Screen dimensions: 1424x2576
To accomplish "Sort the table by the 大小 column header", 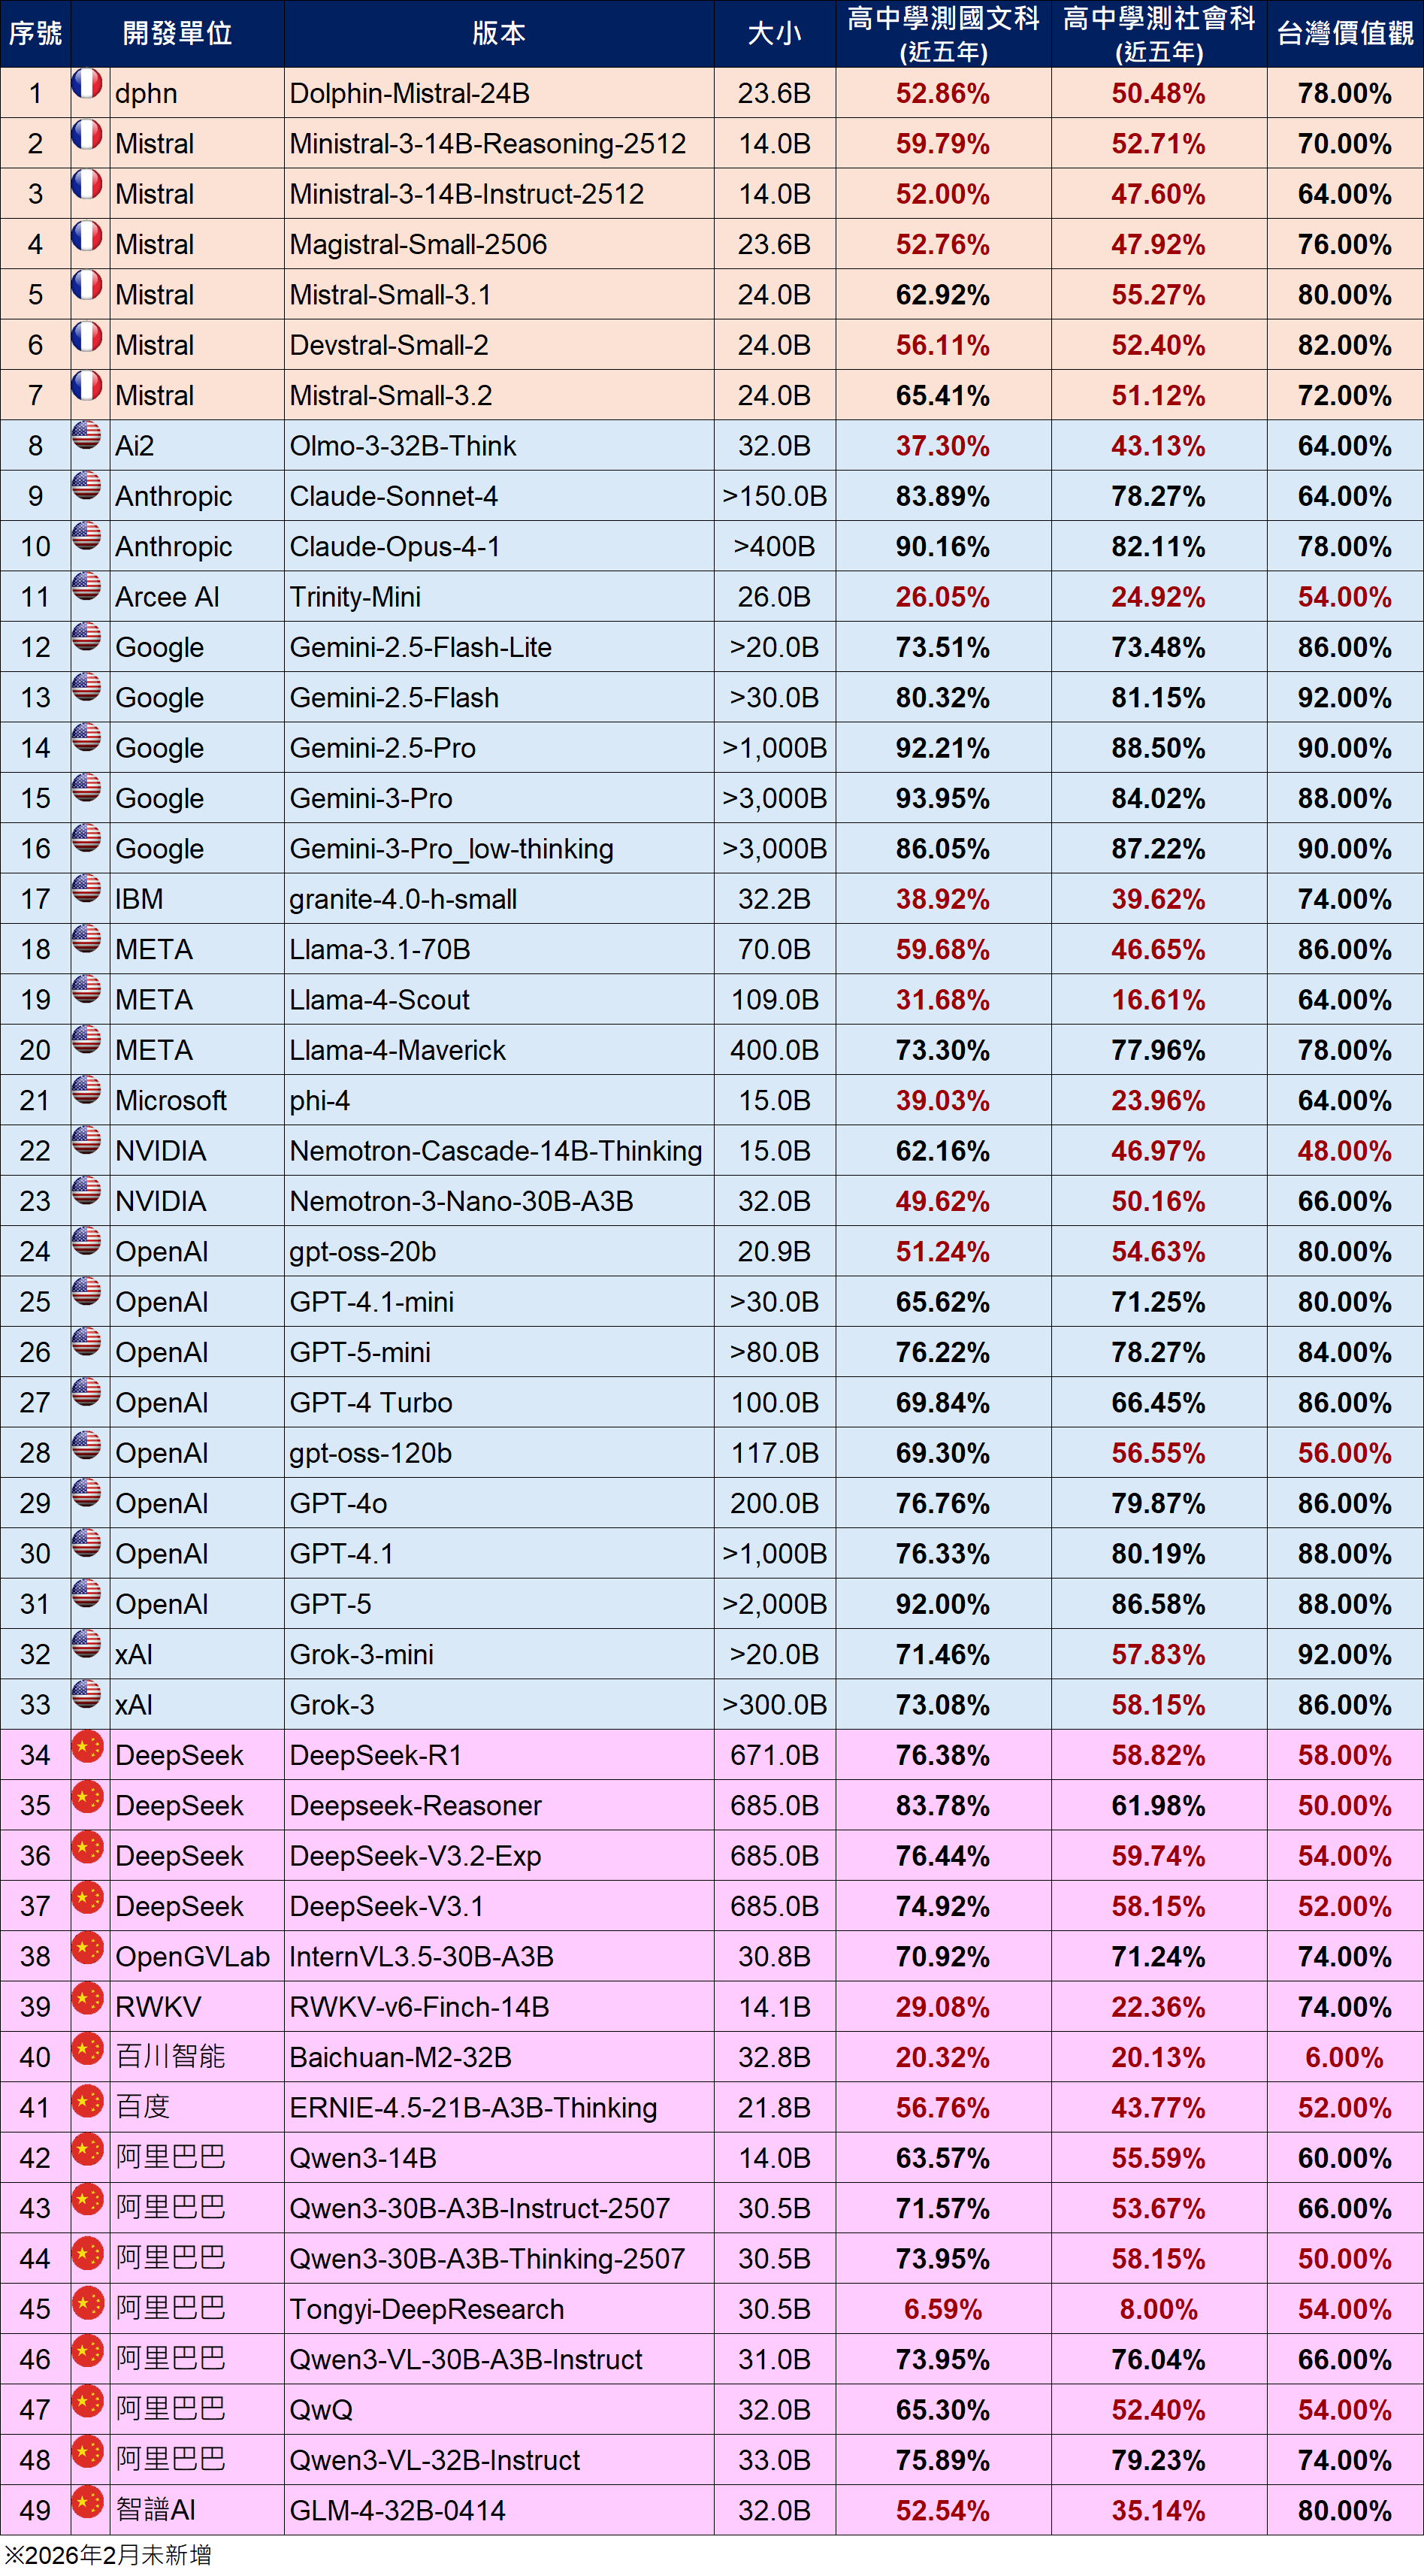I will [x=775, y=31].
